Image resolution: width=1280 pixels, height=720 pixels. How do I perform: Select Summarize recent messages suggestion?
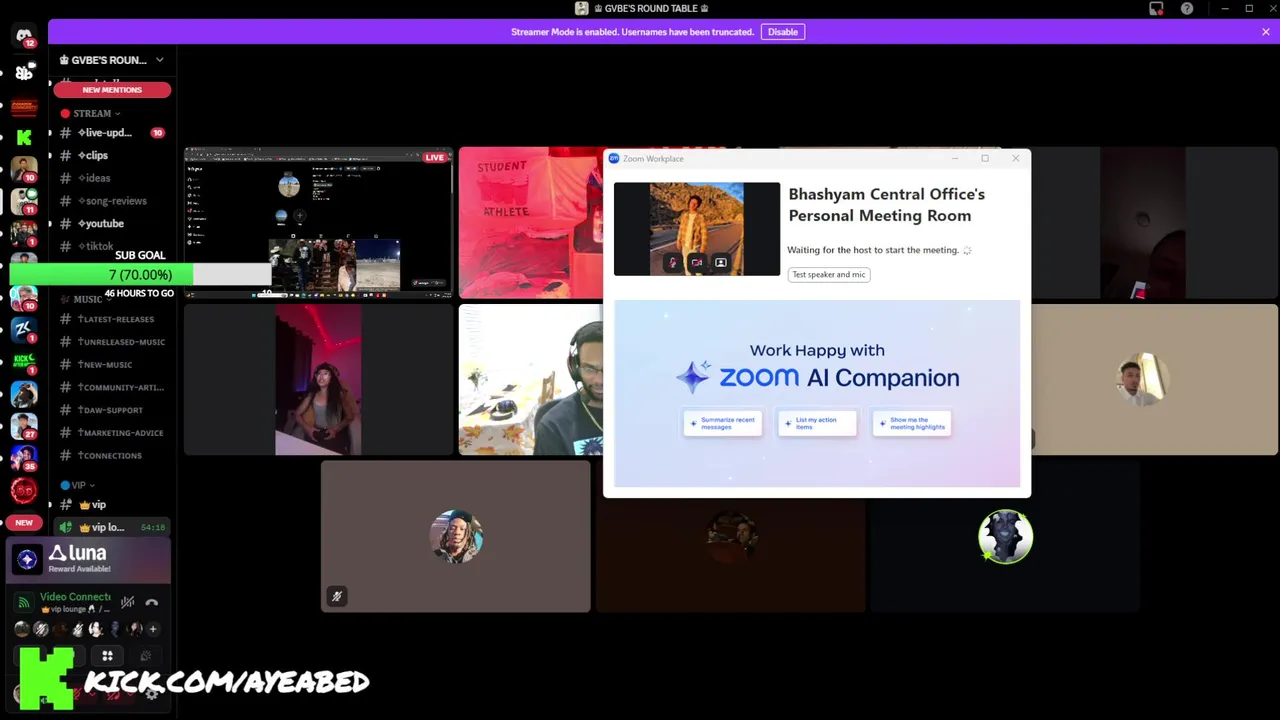[x=723, y=424]
